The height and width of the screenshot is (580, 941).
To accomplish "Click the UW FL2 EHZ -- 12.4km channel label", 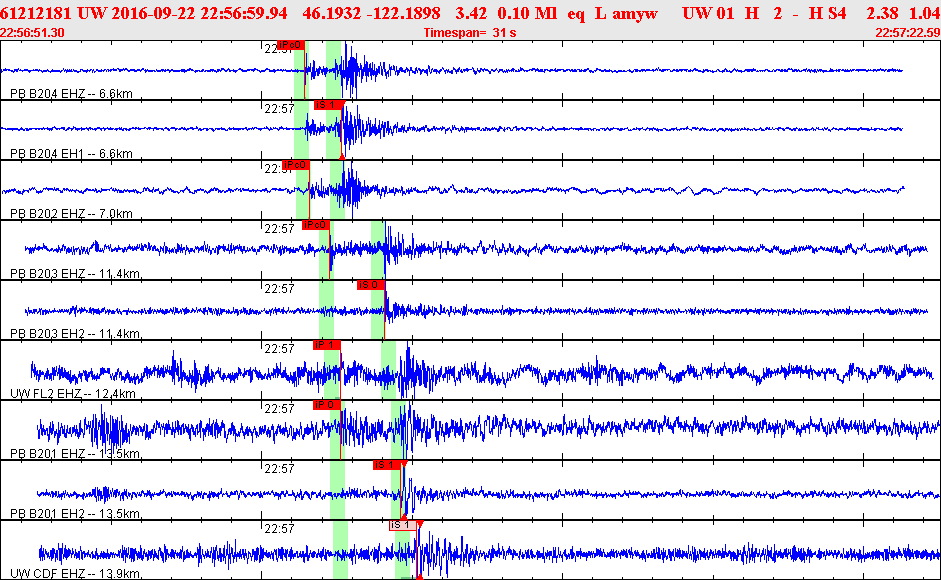I will 73,394.
